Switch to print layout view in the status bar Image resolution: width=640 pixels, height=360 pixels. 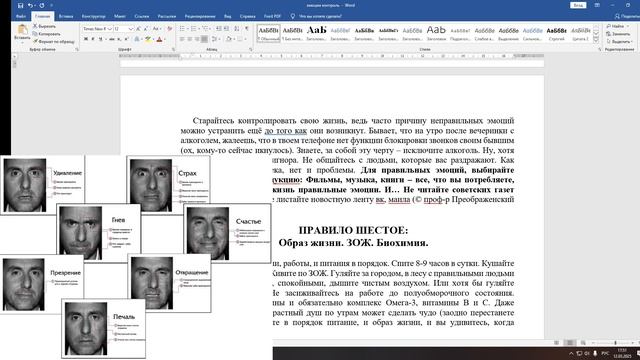click(x=570, y=343)
